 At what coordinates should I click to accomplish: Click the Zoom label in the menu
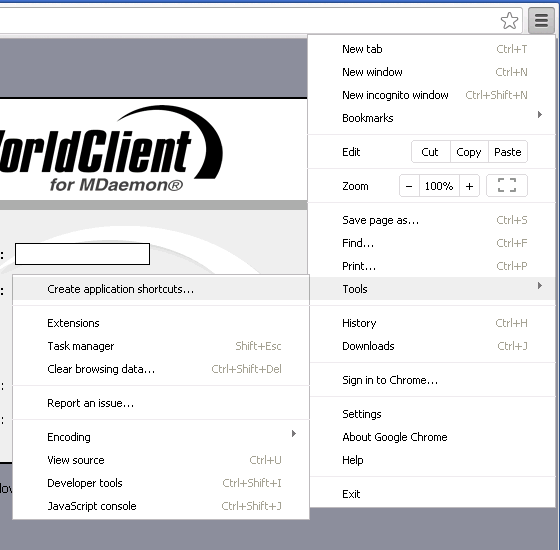coord(355,186)
